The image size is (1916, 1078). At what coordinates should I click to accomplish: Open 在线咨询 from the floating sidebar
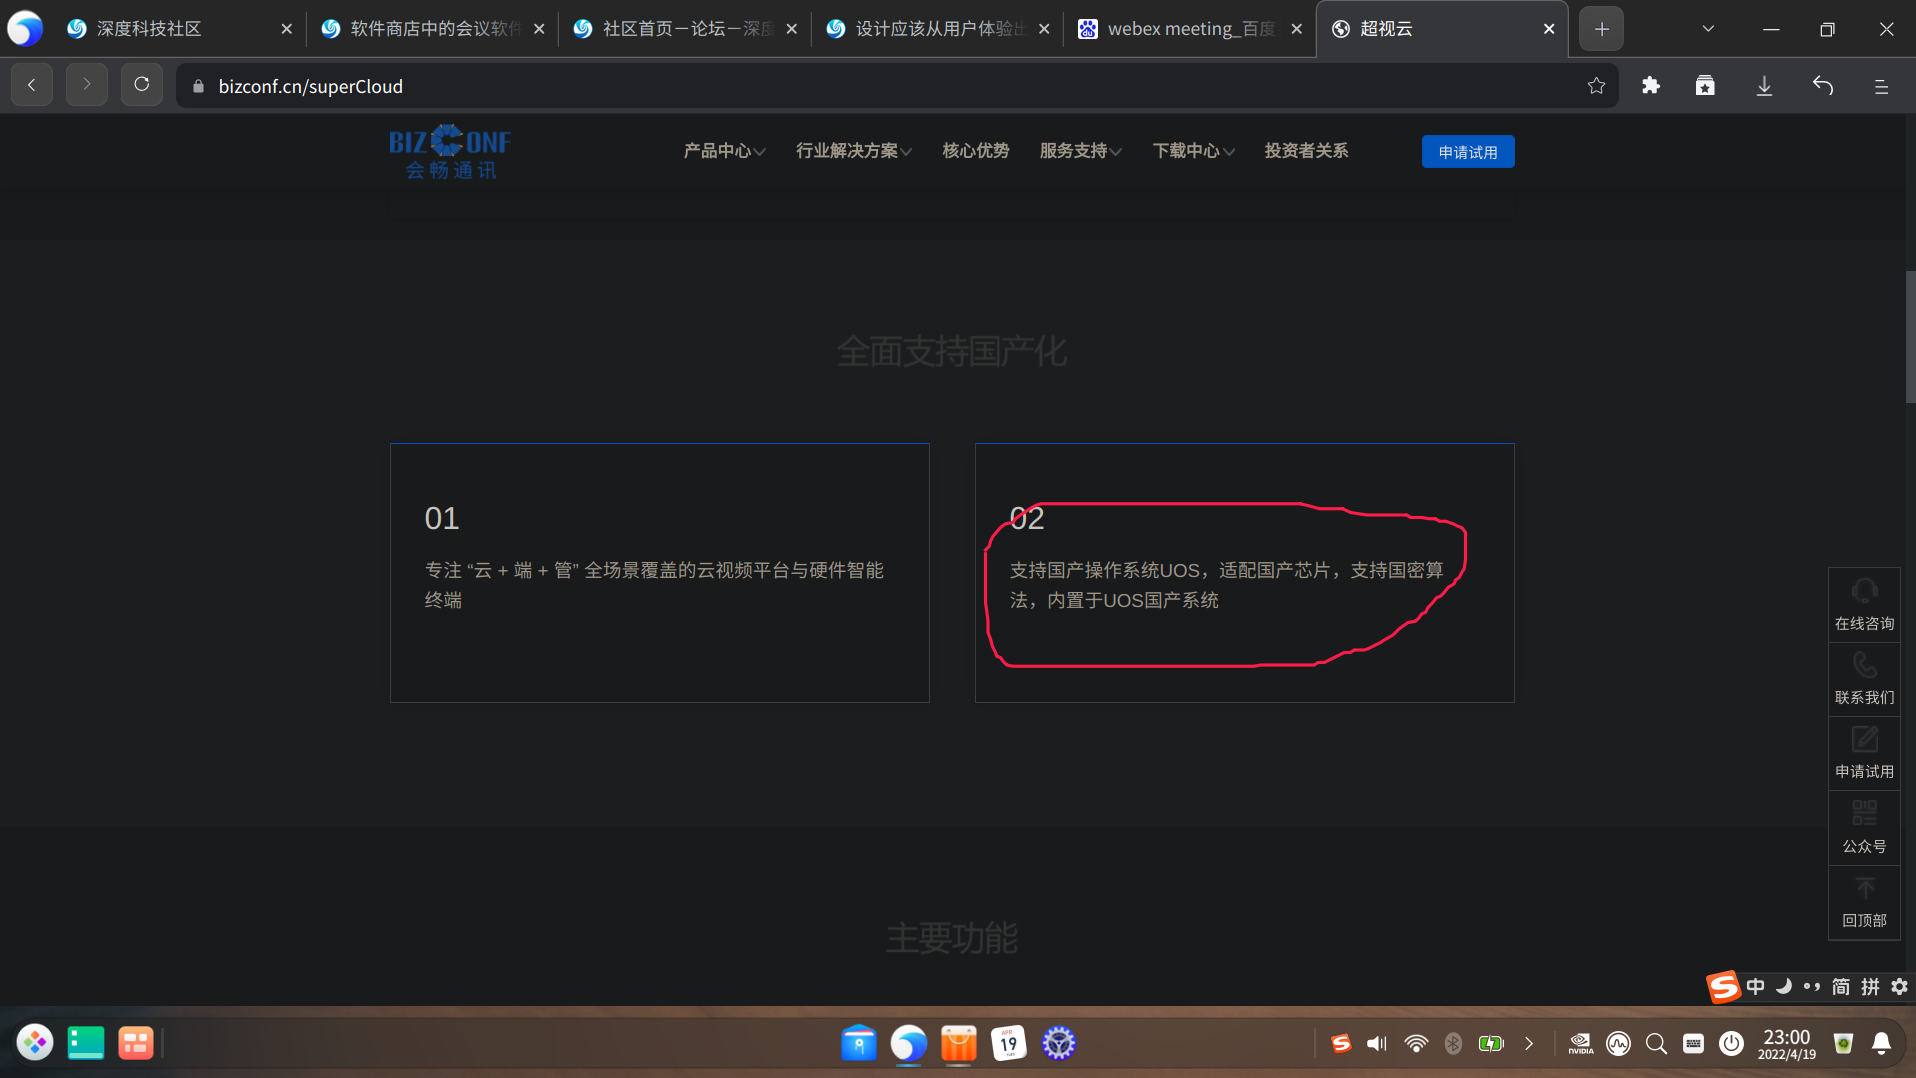pyautogui.click(x=1863, y=603)
